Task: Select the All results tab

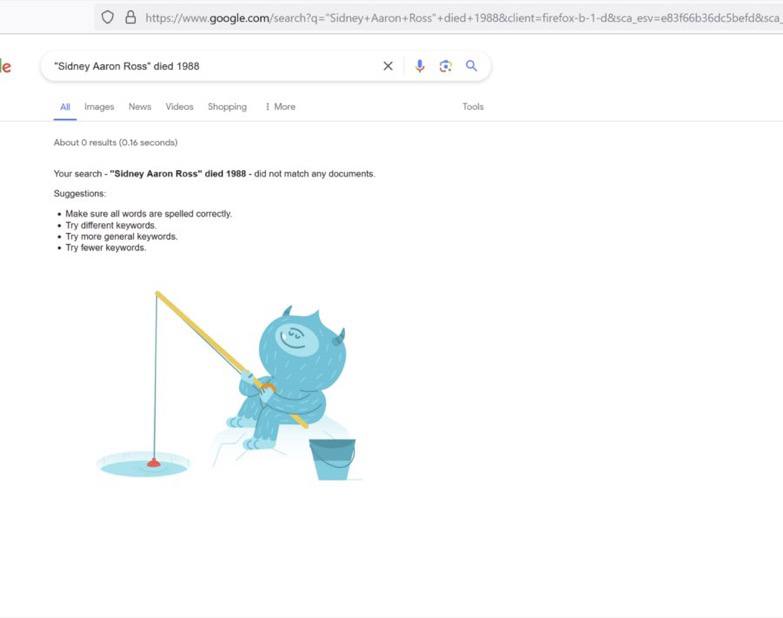Action: 65,107
